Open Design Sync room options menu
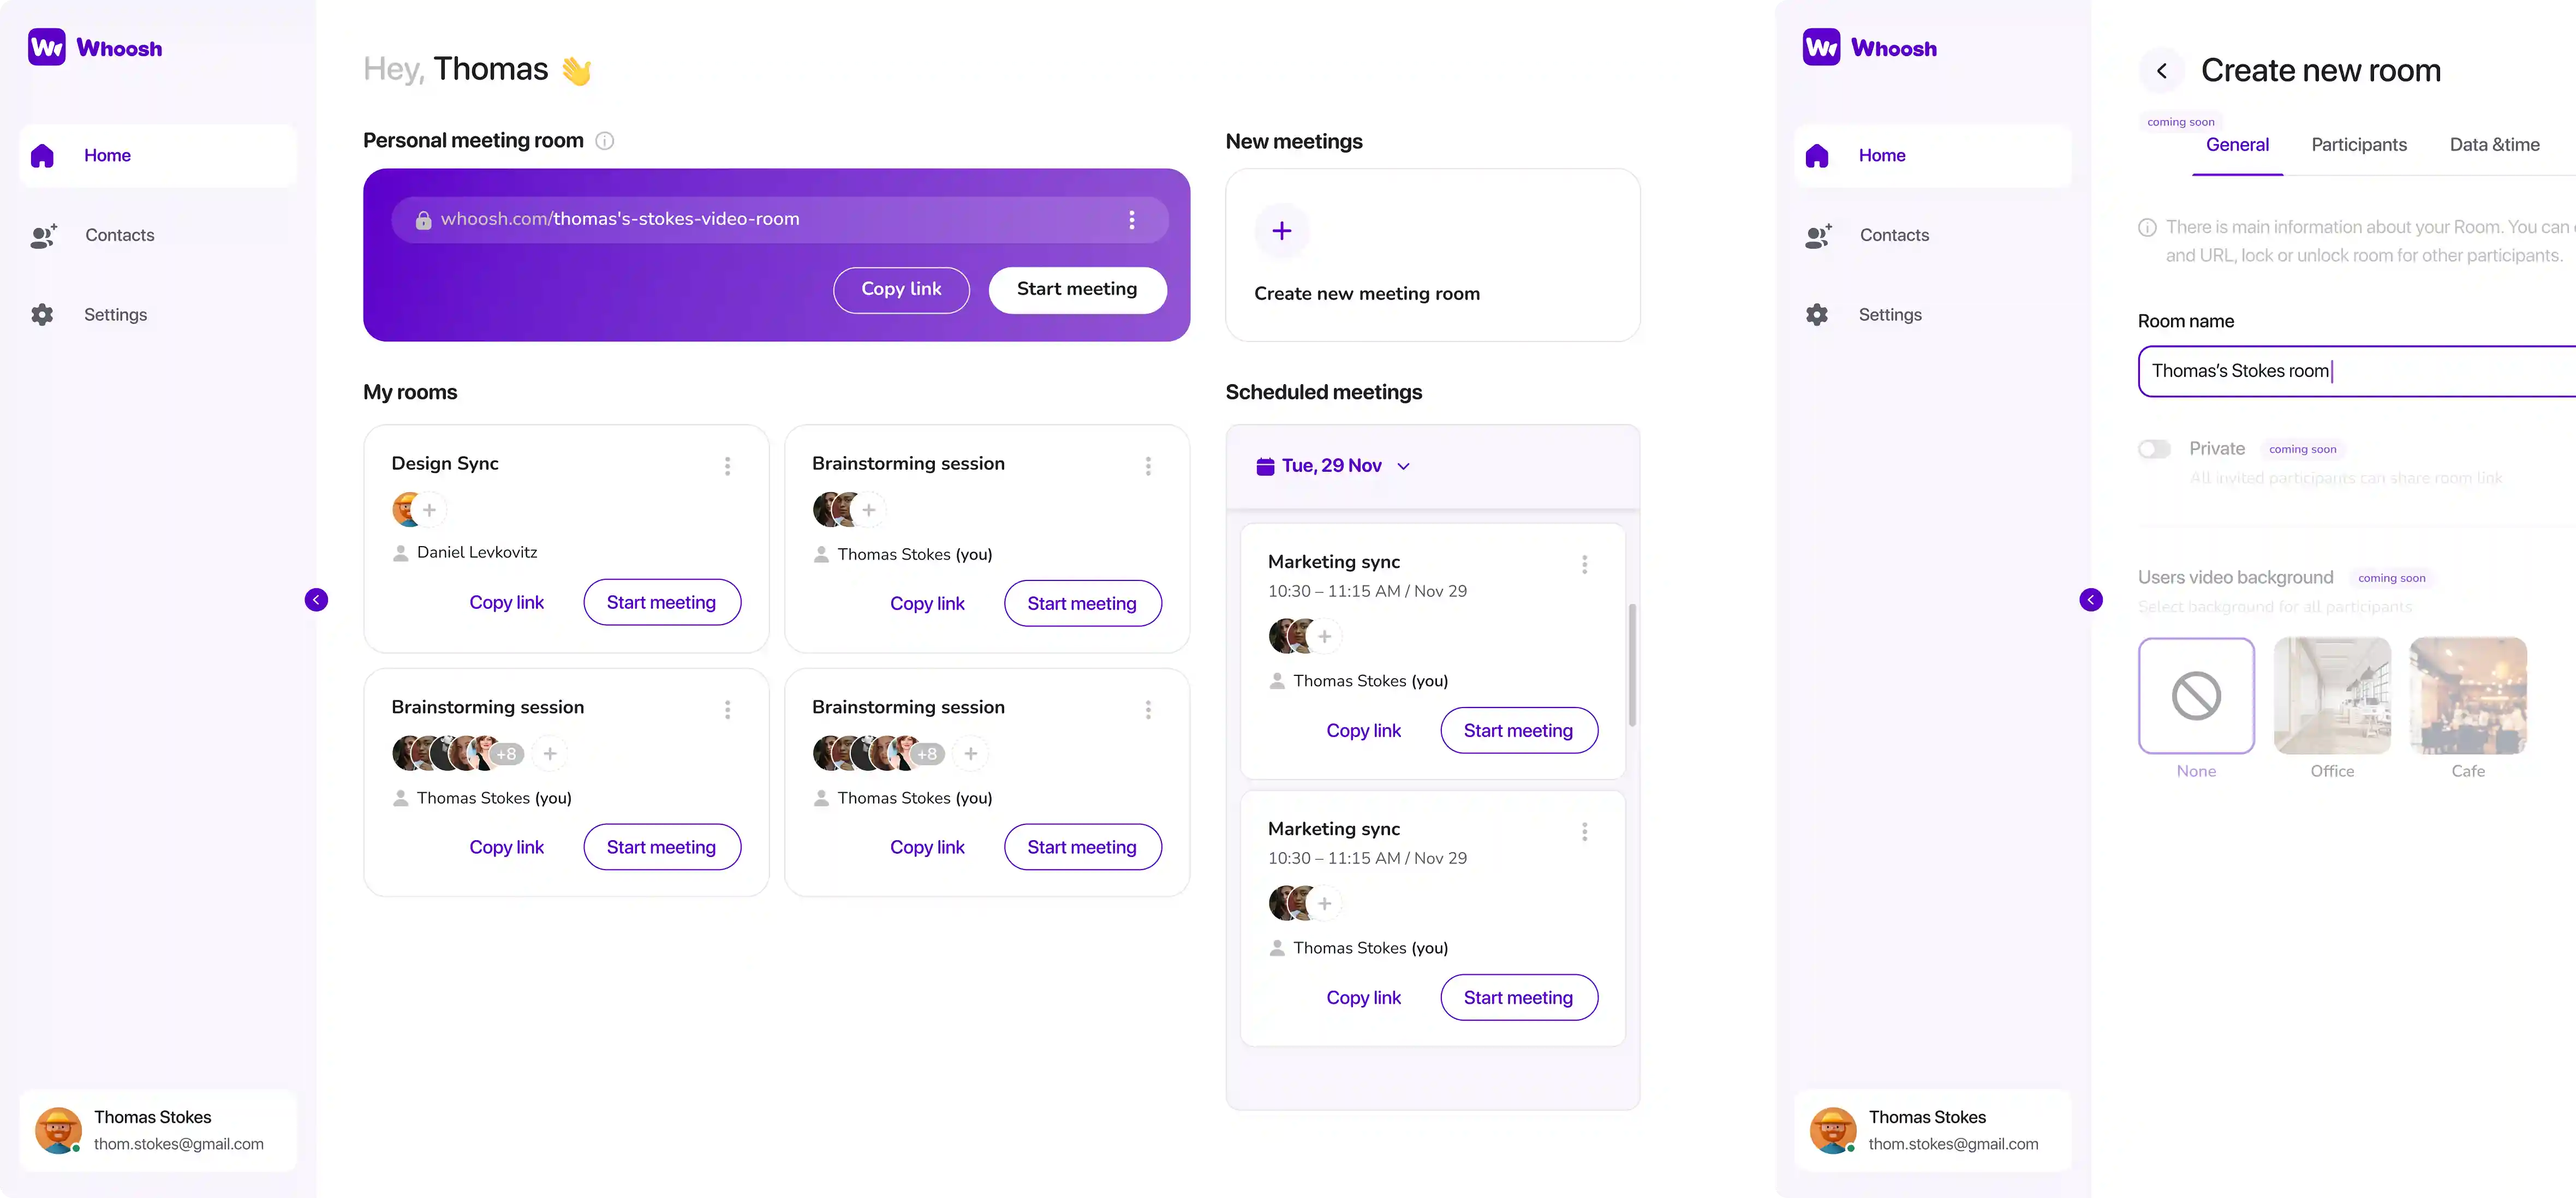 (727, 466)
